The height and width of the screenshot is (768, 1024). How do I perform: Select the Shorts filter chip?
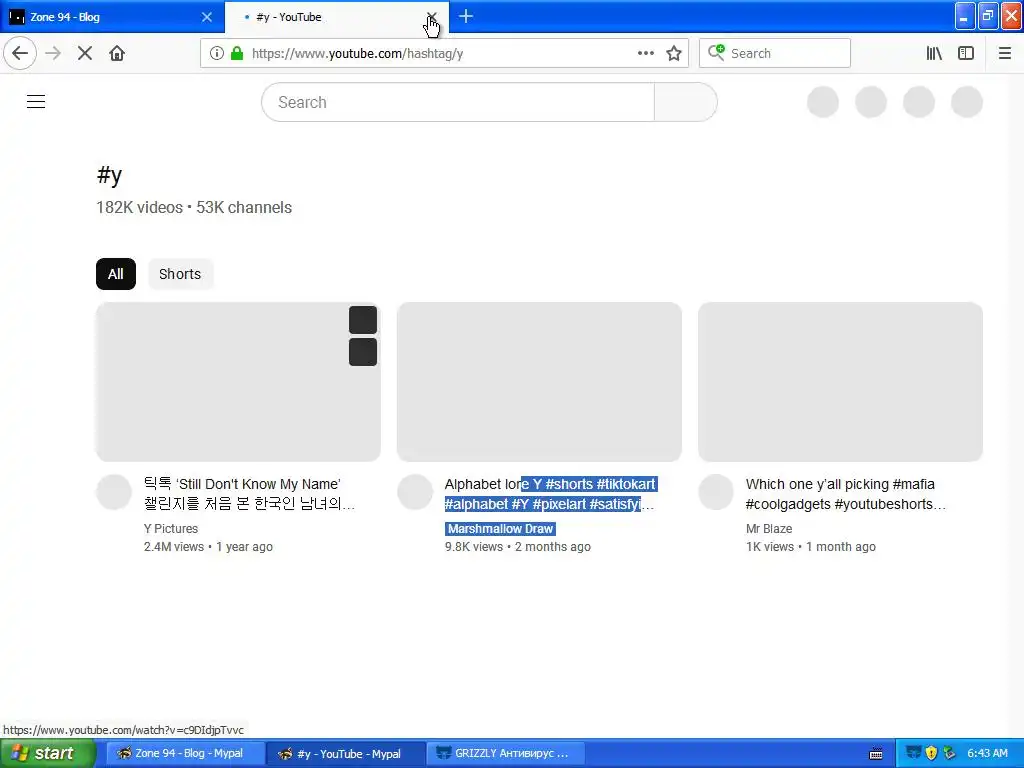pos(180,274)
